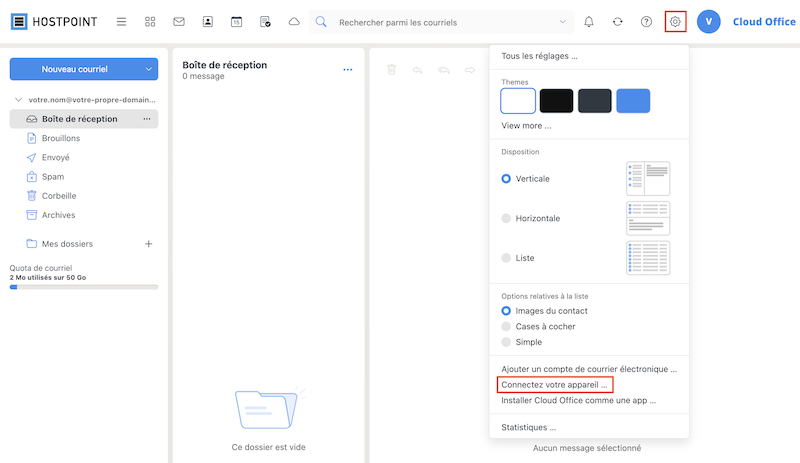Screen dimensions: 800x463
Task: Select the Verticale layout radio button
Action: [x=506, y=179]
